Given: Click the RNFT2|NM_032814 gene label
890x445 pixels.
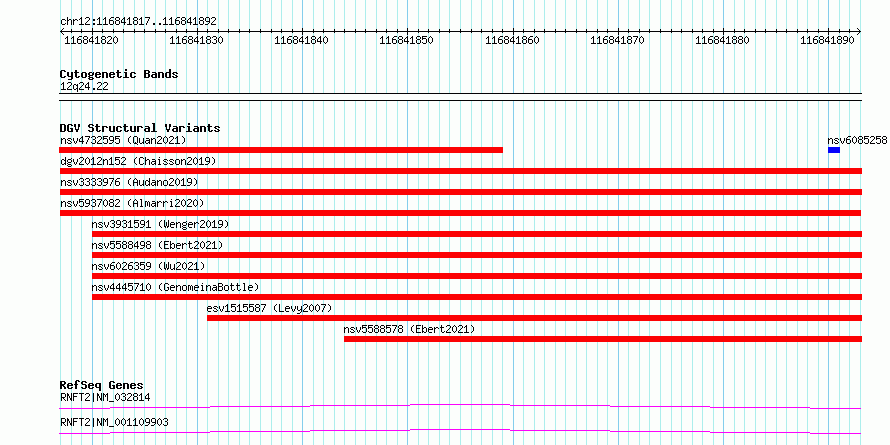Looking at the screenshot, I should coord(105,397).
